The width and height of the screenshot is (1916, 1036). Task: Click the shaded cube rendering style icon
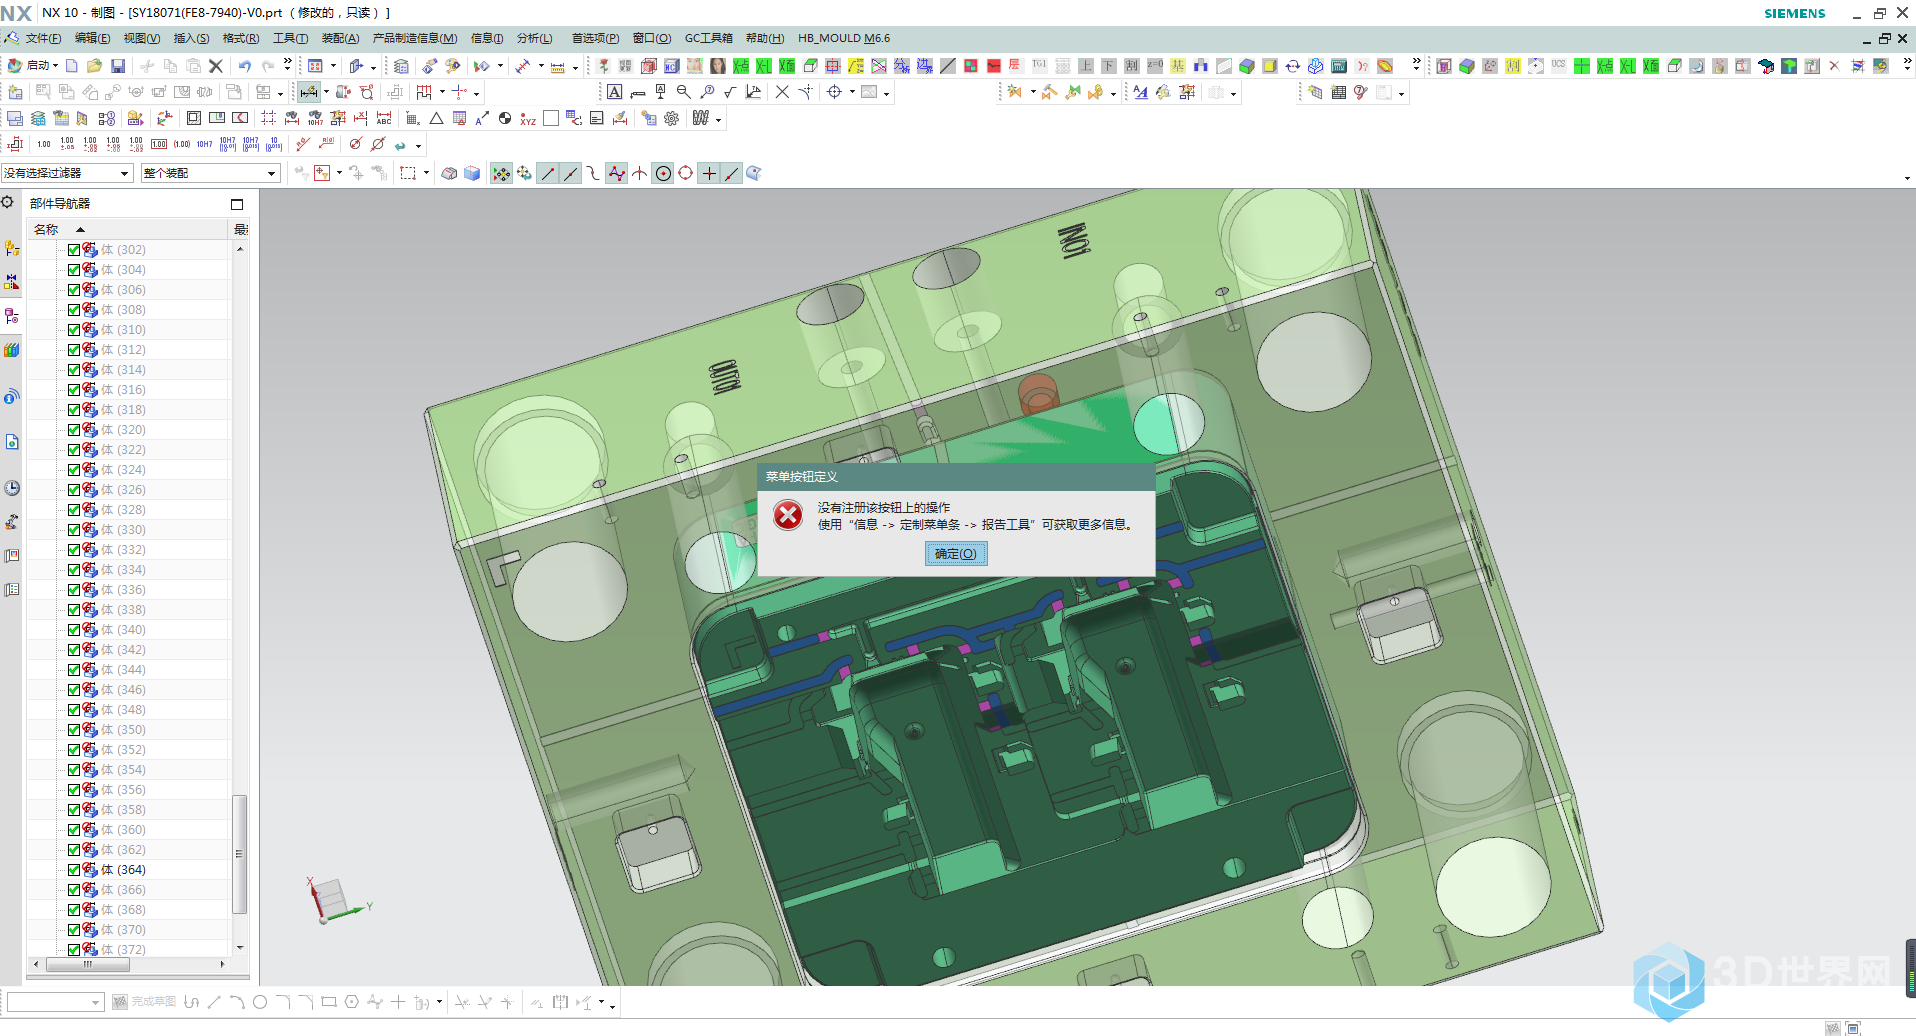point(472,173)
